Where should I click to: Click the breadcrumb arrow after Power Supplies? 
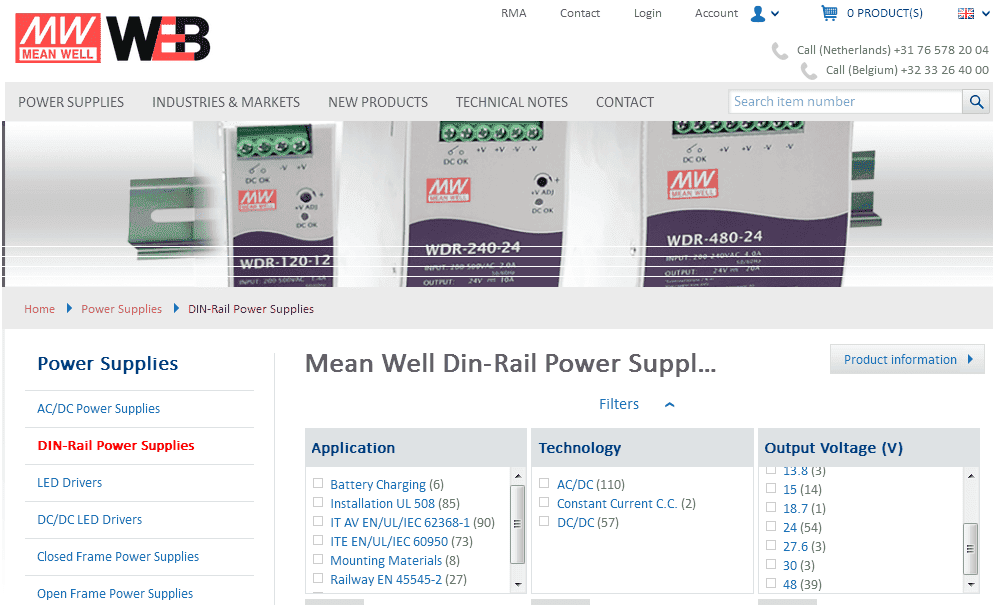pyautogui.click(x=176, y=308)
